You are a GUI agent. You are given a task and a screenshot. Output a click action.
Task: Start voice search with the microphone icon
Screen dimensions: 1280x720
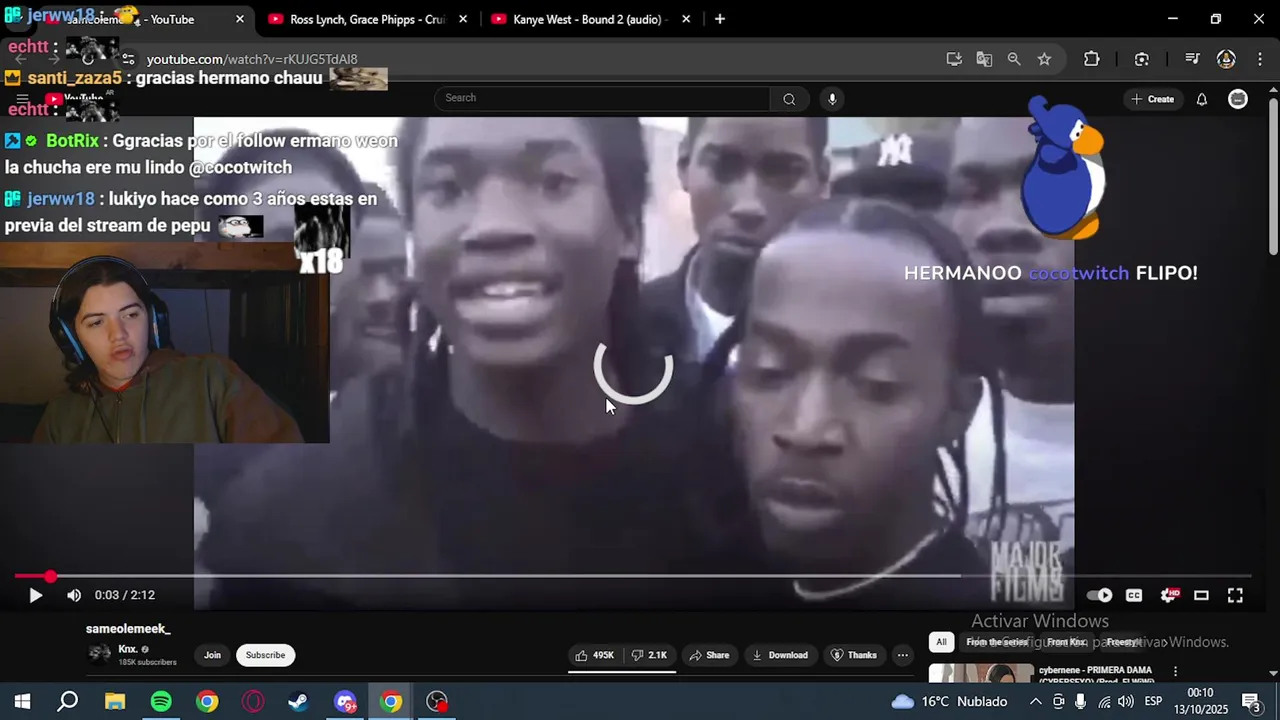pyautogui.click(x=832, y=98)
